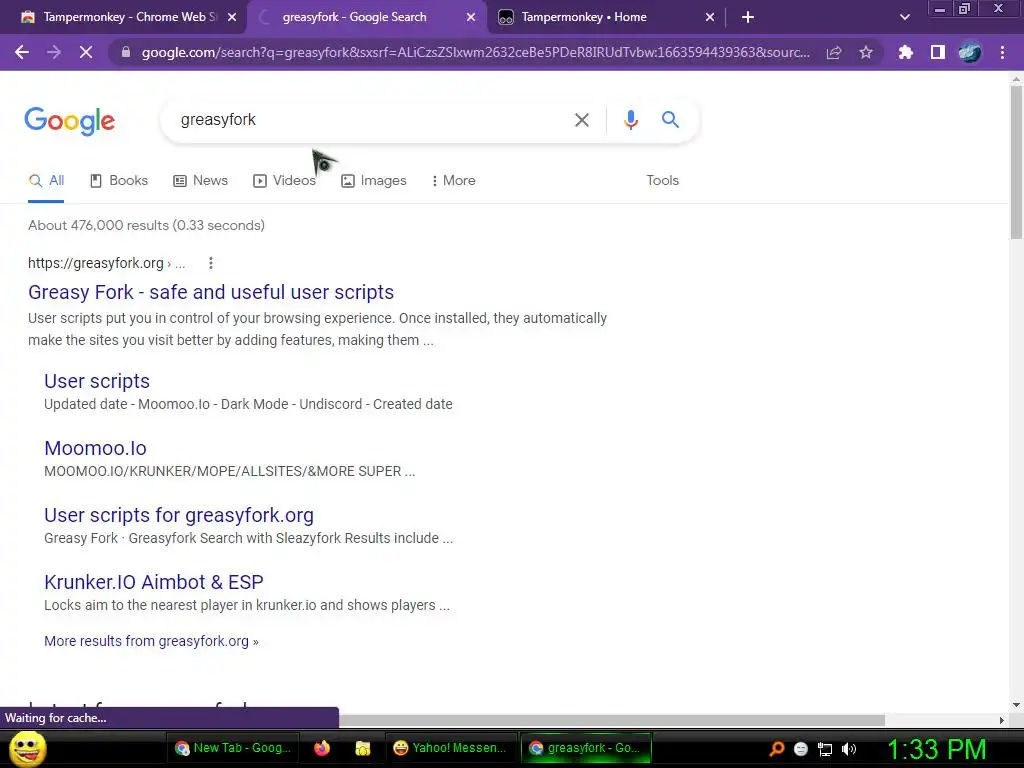
Task: Open Chrome three-dot menu
Action: click(1002, 52)
